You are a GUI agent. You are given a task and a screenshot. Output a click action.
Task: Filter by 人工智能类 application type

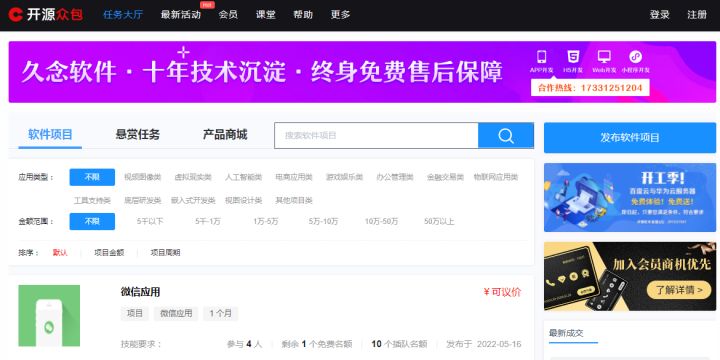tap(243, 177)
